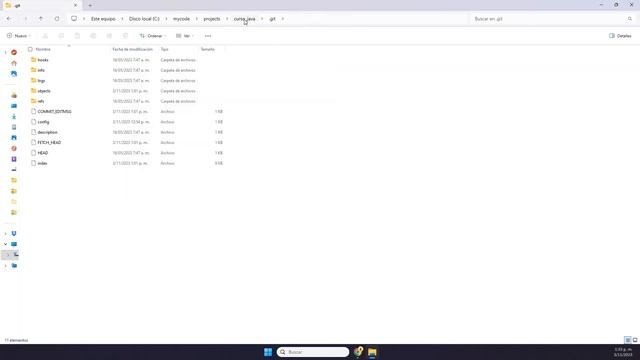Select the description file

click(x=47, y=132)
